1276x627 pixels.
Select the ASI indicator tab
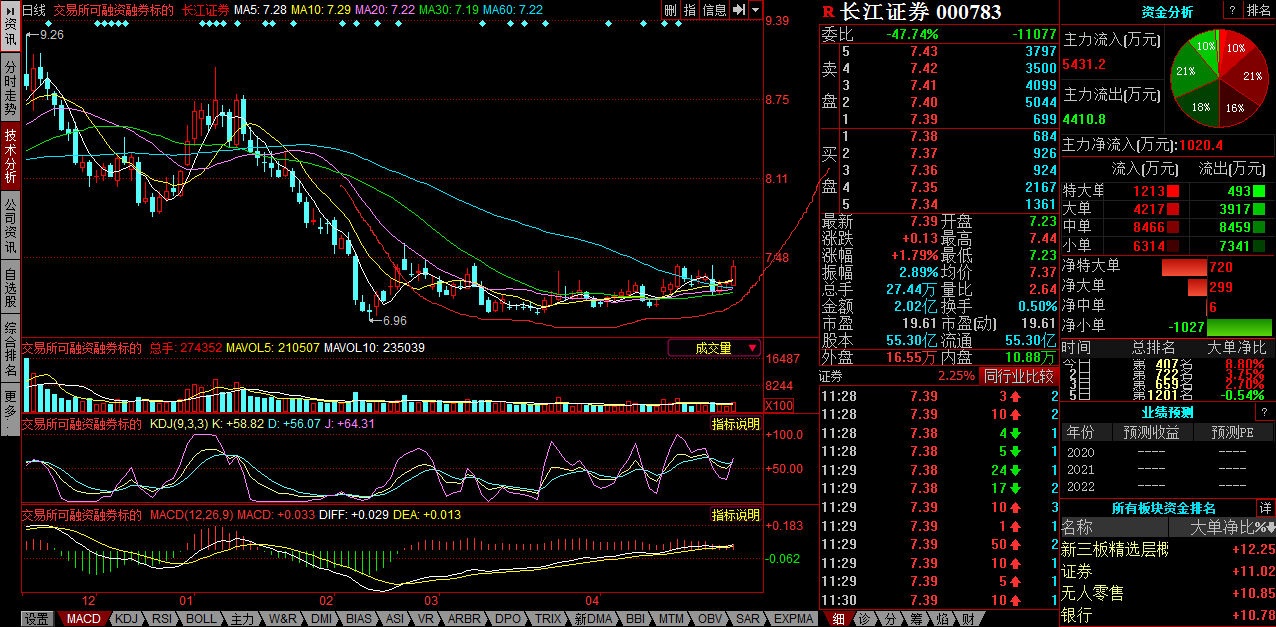396,619
